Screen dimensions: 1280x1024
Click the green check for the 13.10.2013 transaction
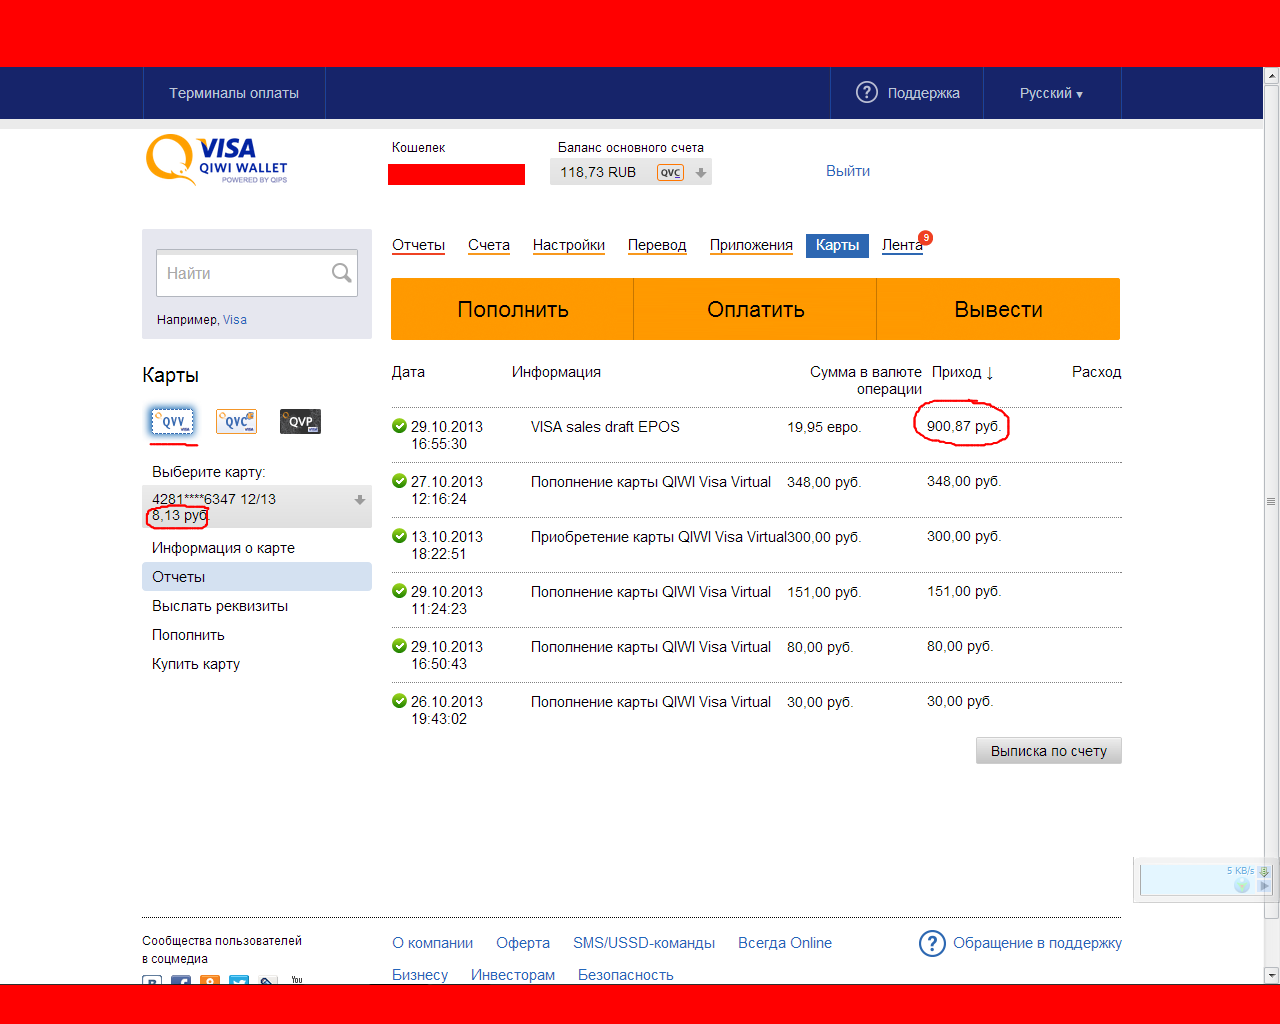coord(399,536)
